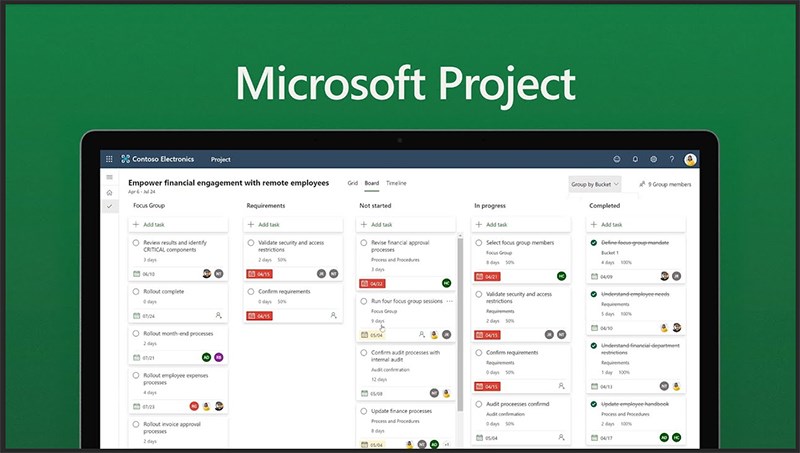Expand the Group by Bucket dropdown
The width and height of the screenshot is (800, 453).
point(595,184)
